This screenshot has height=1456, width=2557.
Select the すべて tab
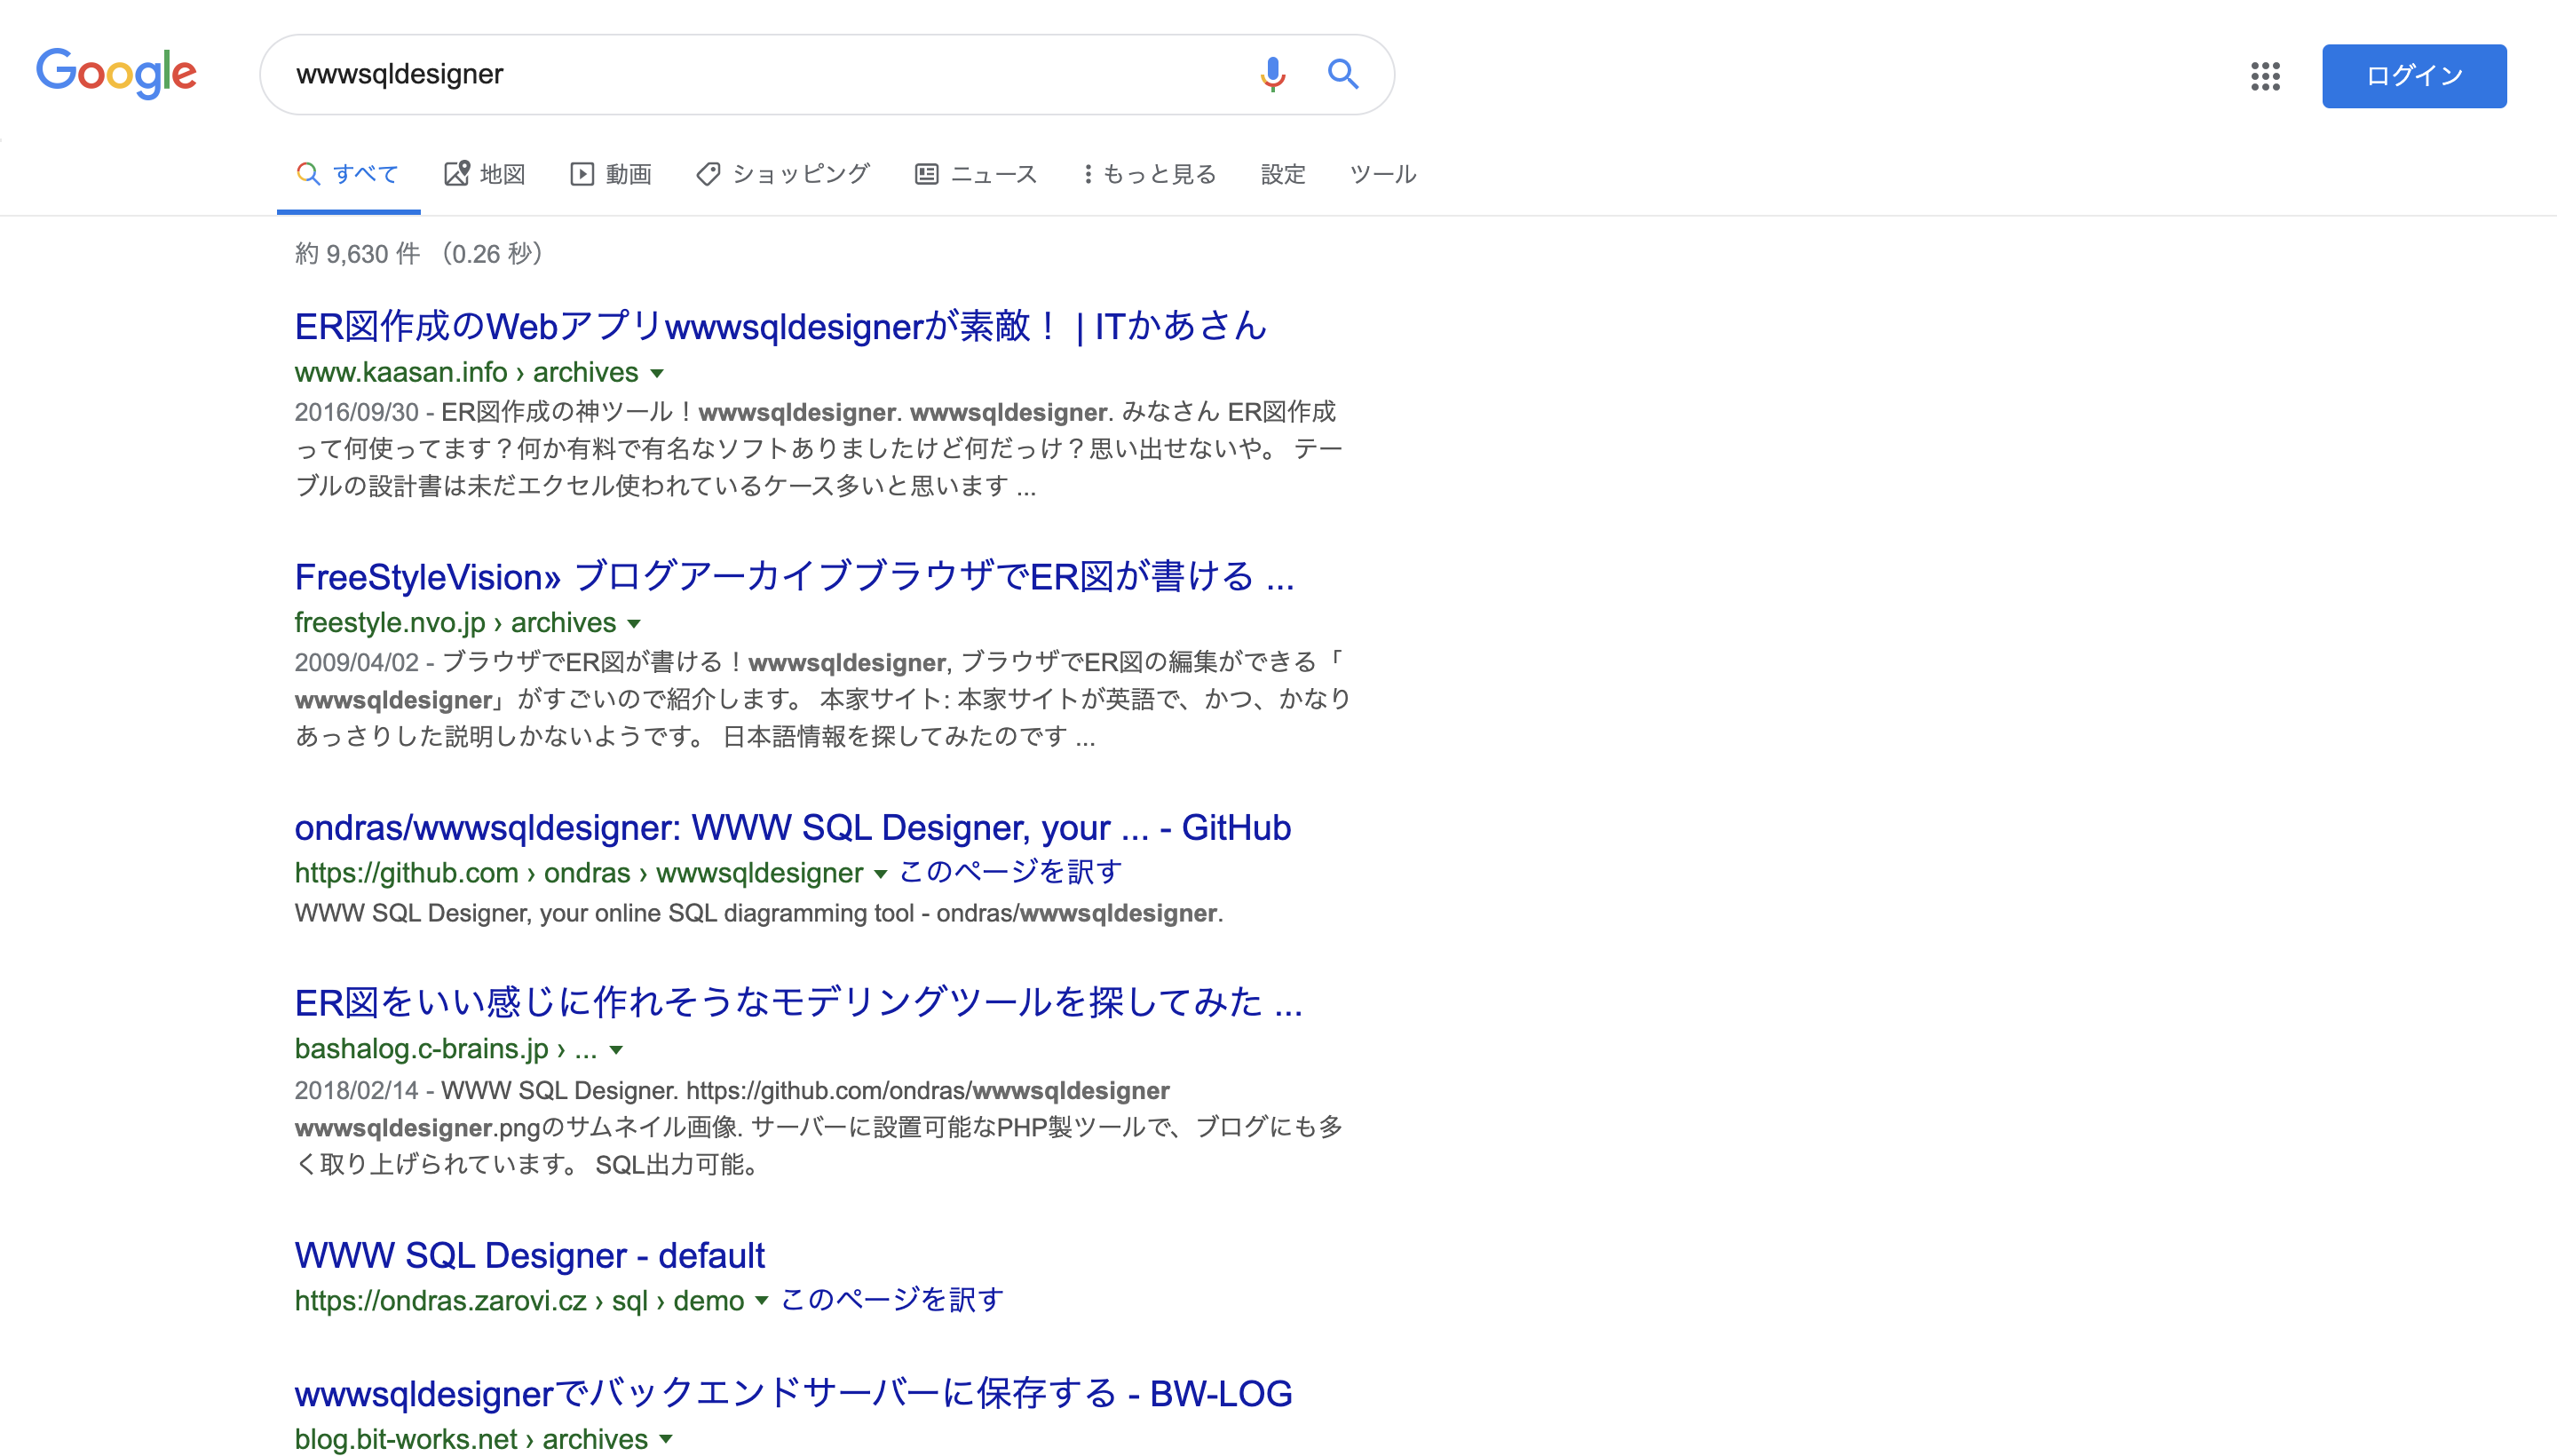(x=348, y=174)
